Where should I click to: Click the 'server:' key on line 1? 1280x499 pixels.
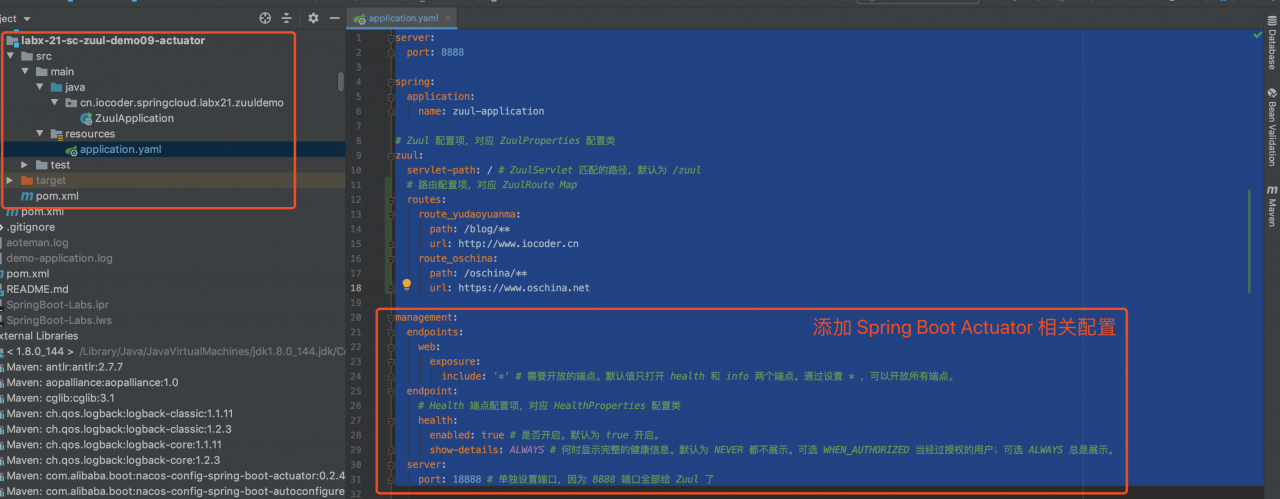[414, 37]
